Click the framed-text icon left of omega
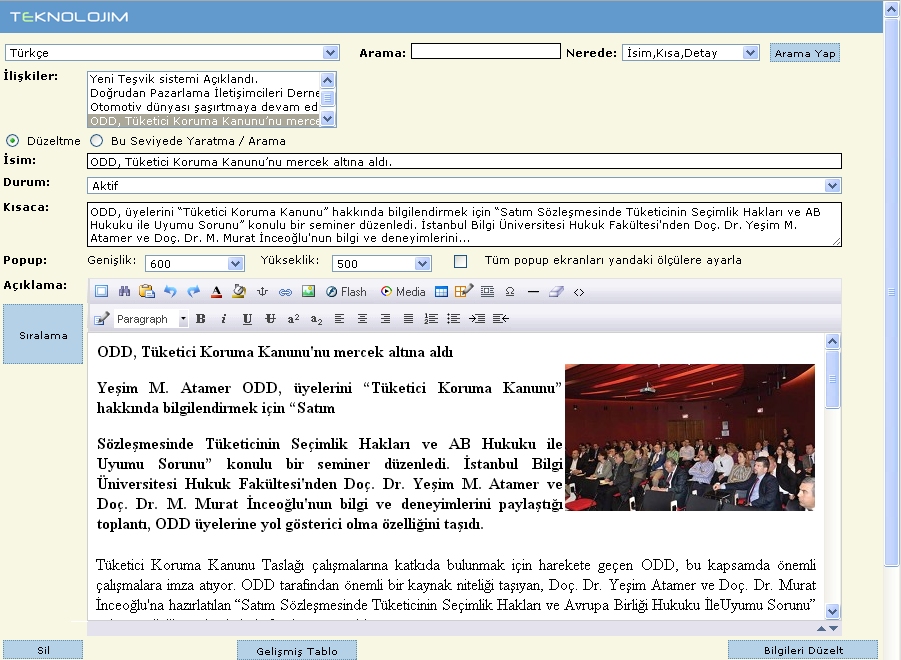 [x=487, y=292]
